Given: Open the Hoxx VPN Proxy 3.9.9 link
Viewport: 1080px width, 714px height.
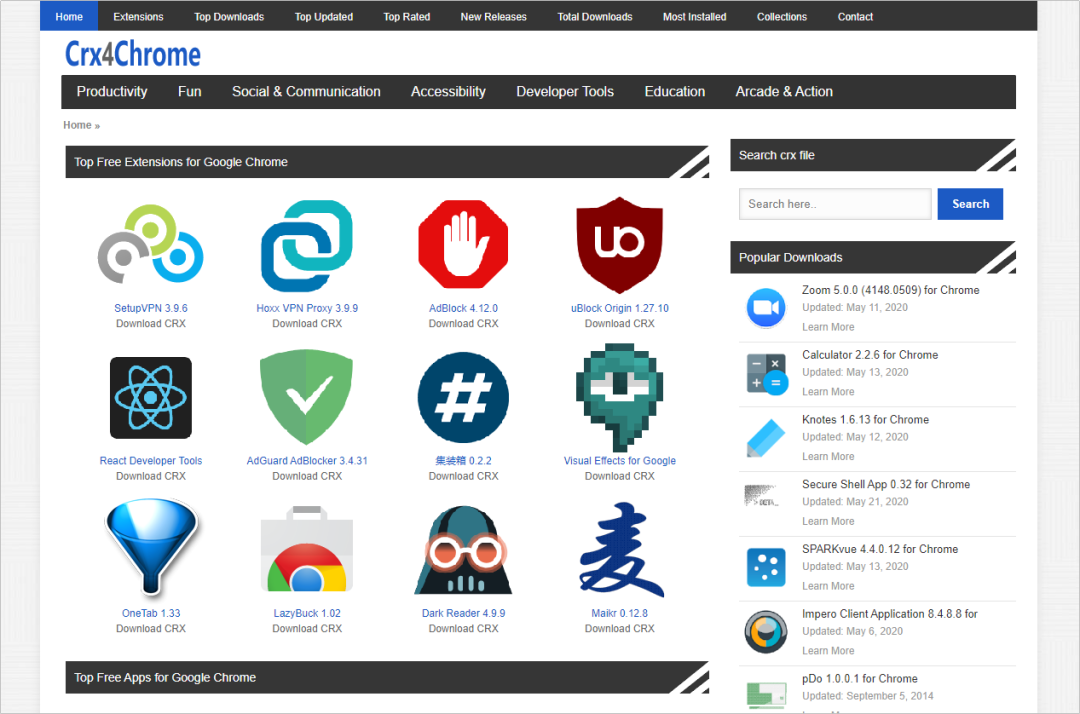Looking at the screenshot, I should pyautogui.click(x=307, y=308).
